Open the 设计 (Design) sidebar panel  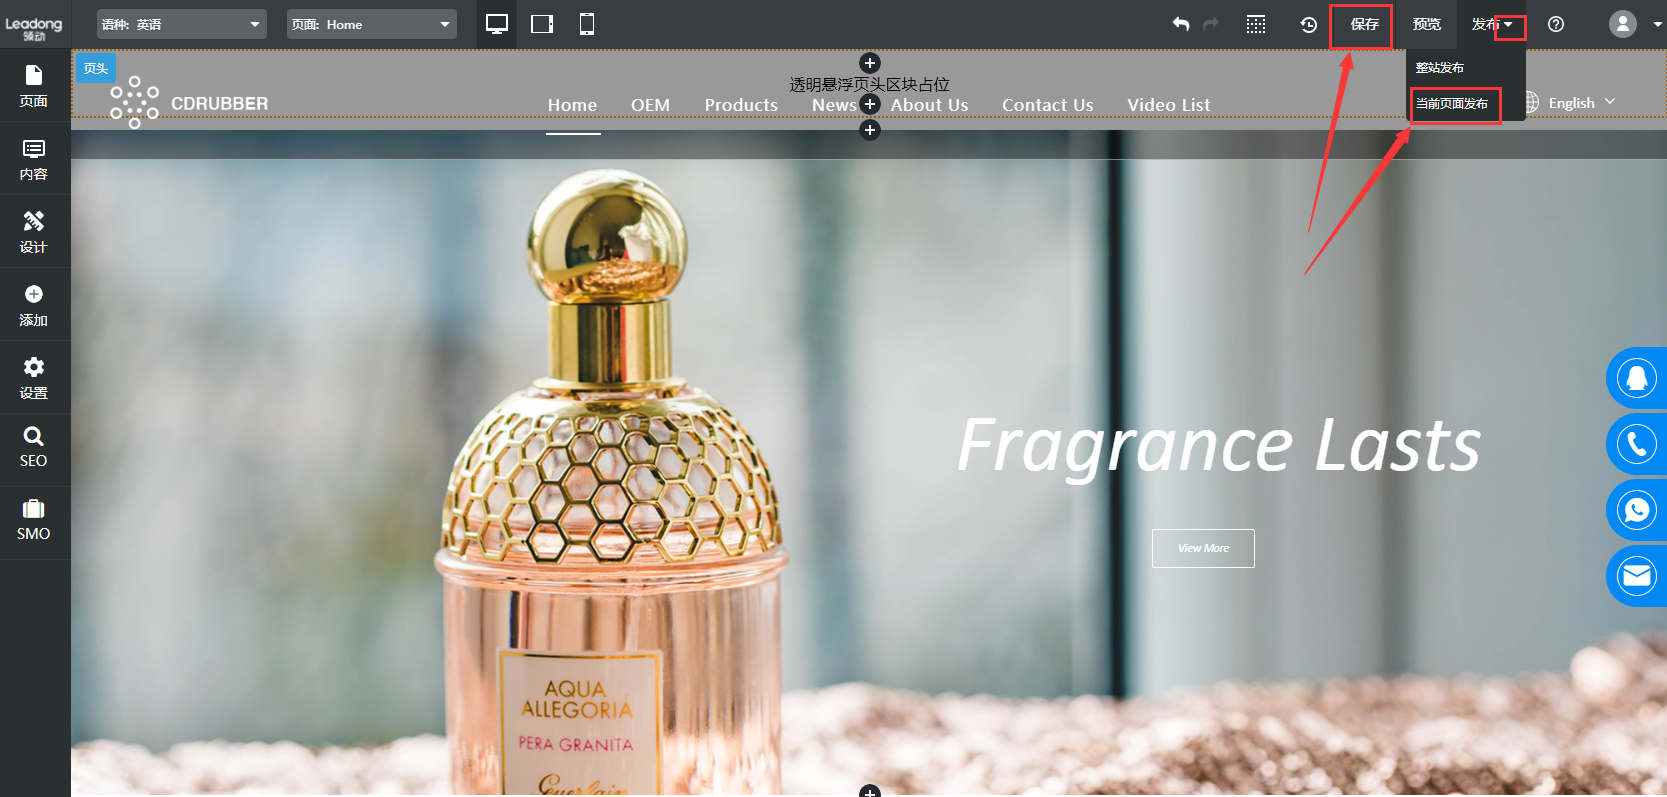click(x=34, y=232)
